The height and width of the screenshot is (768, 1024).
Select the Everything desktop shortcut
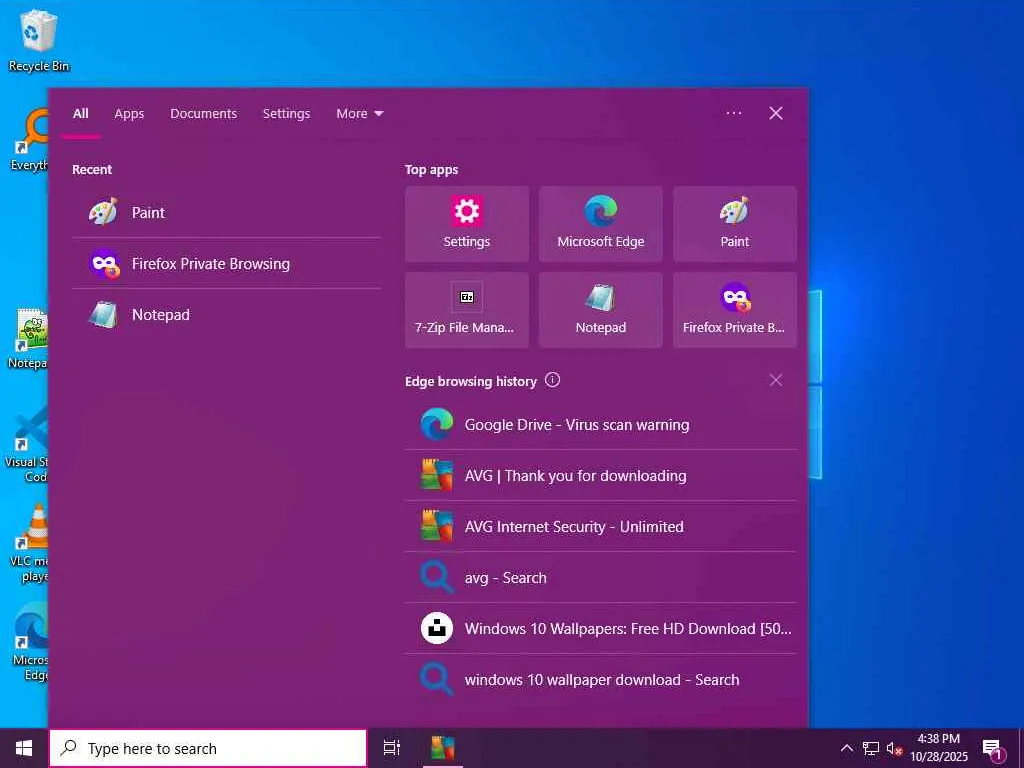(x=29, y=140)
